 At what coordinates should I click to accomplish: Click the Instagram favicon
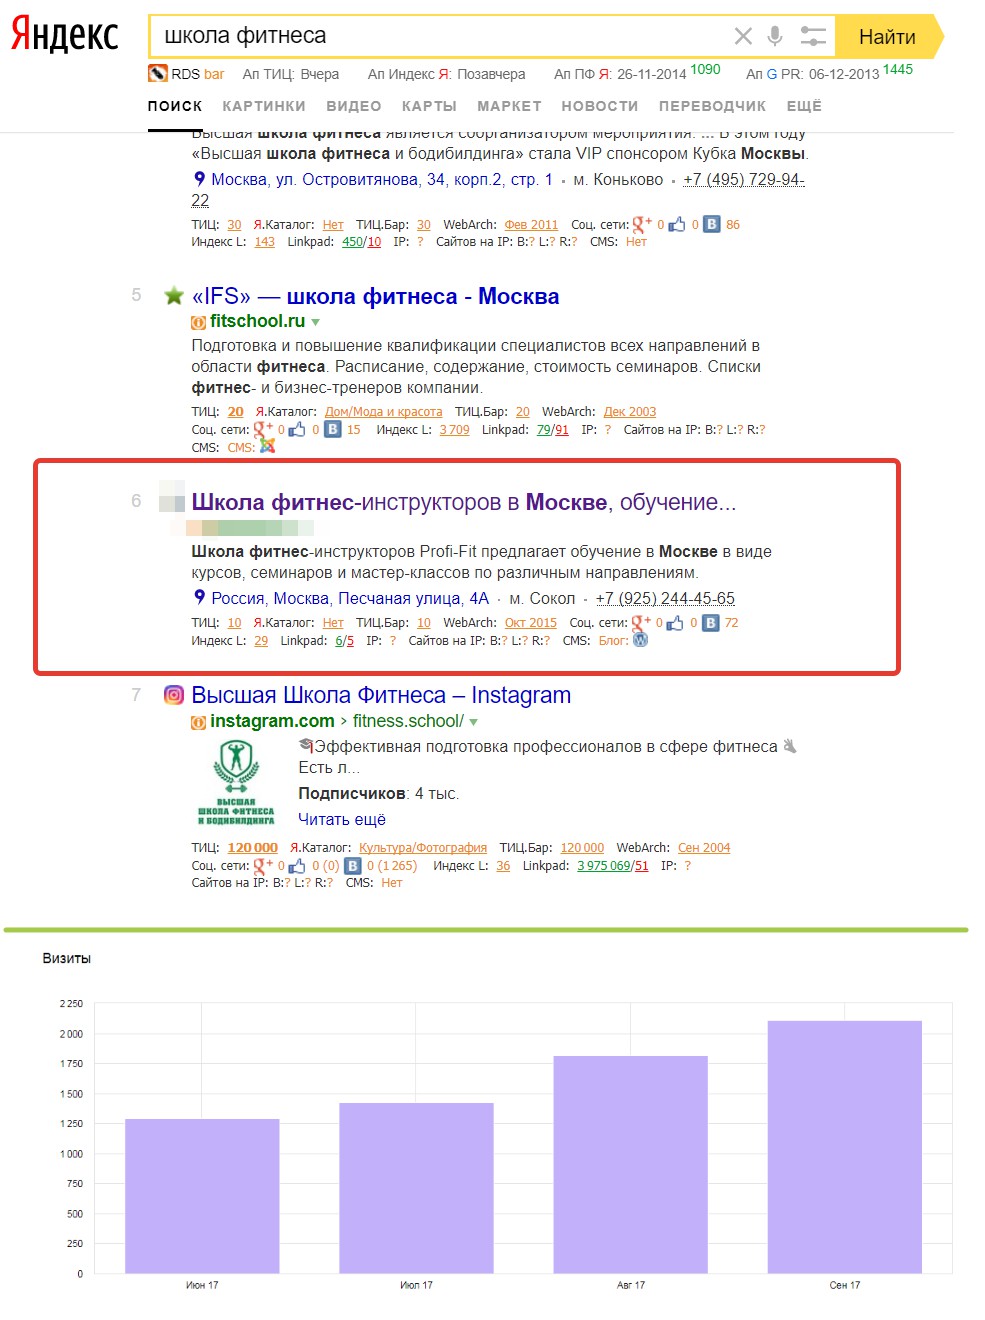[174, 695]
